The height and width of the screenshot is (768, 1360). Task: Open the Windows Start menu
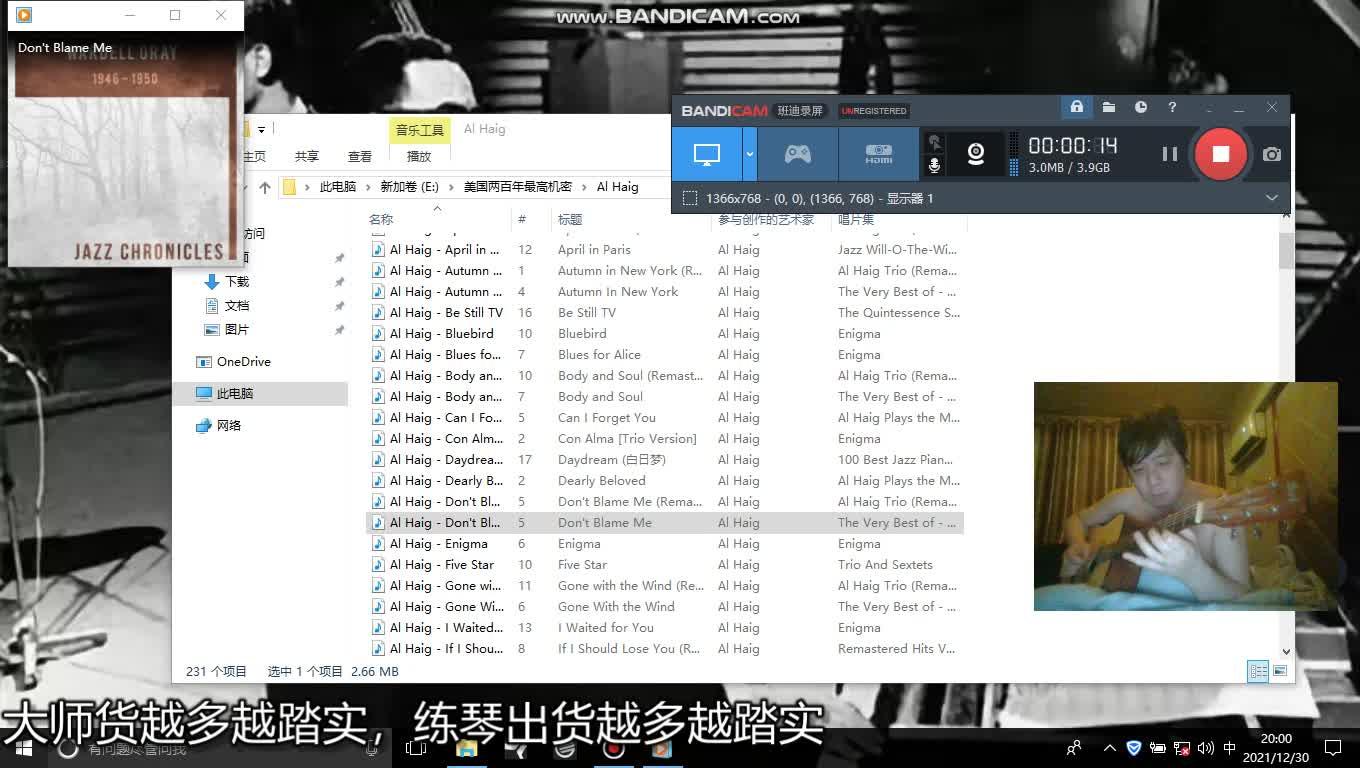[22, 747]
